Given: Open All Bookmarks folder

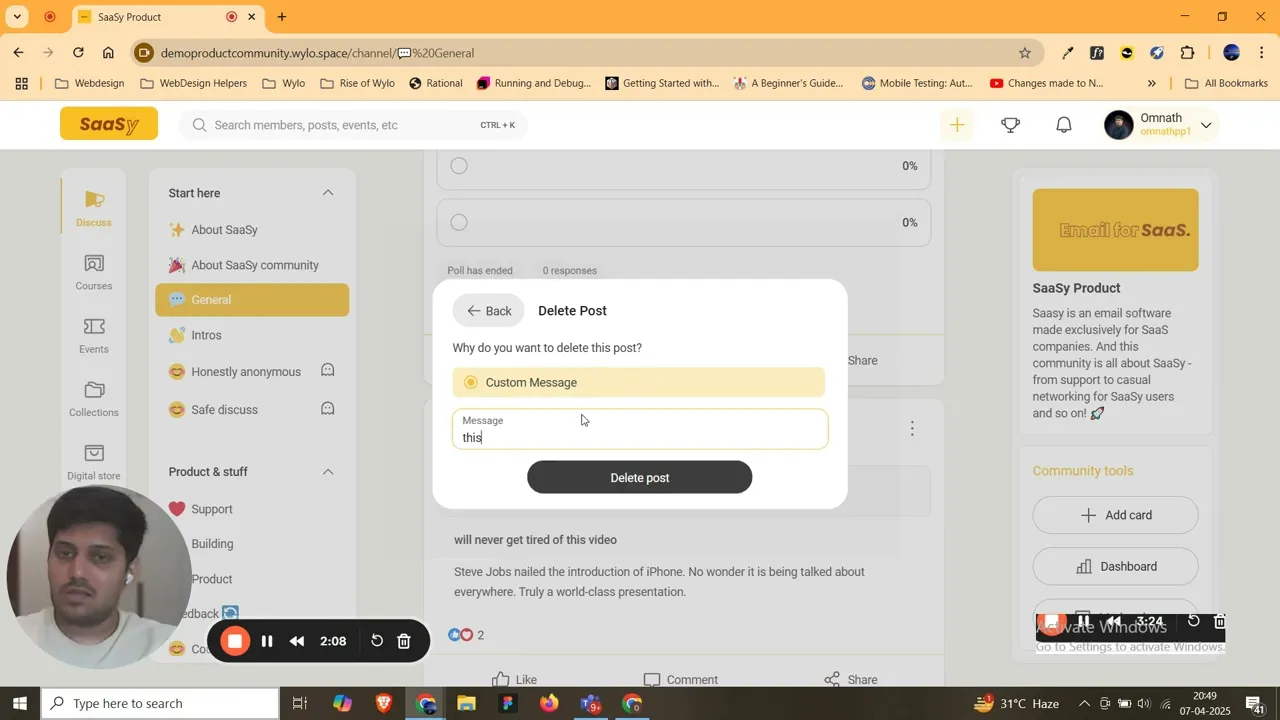Looking at the screenshot, I should (1226, 84).
